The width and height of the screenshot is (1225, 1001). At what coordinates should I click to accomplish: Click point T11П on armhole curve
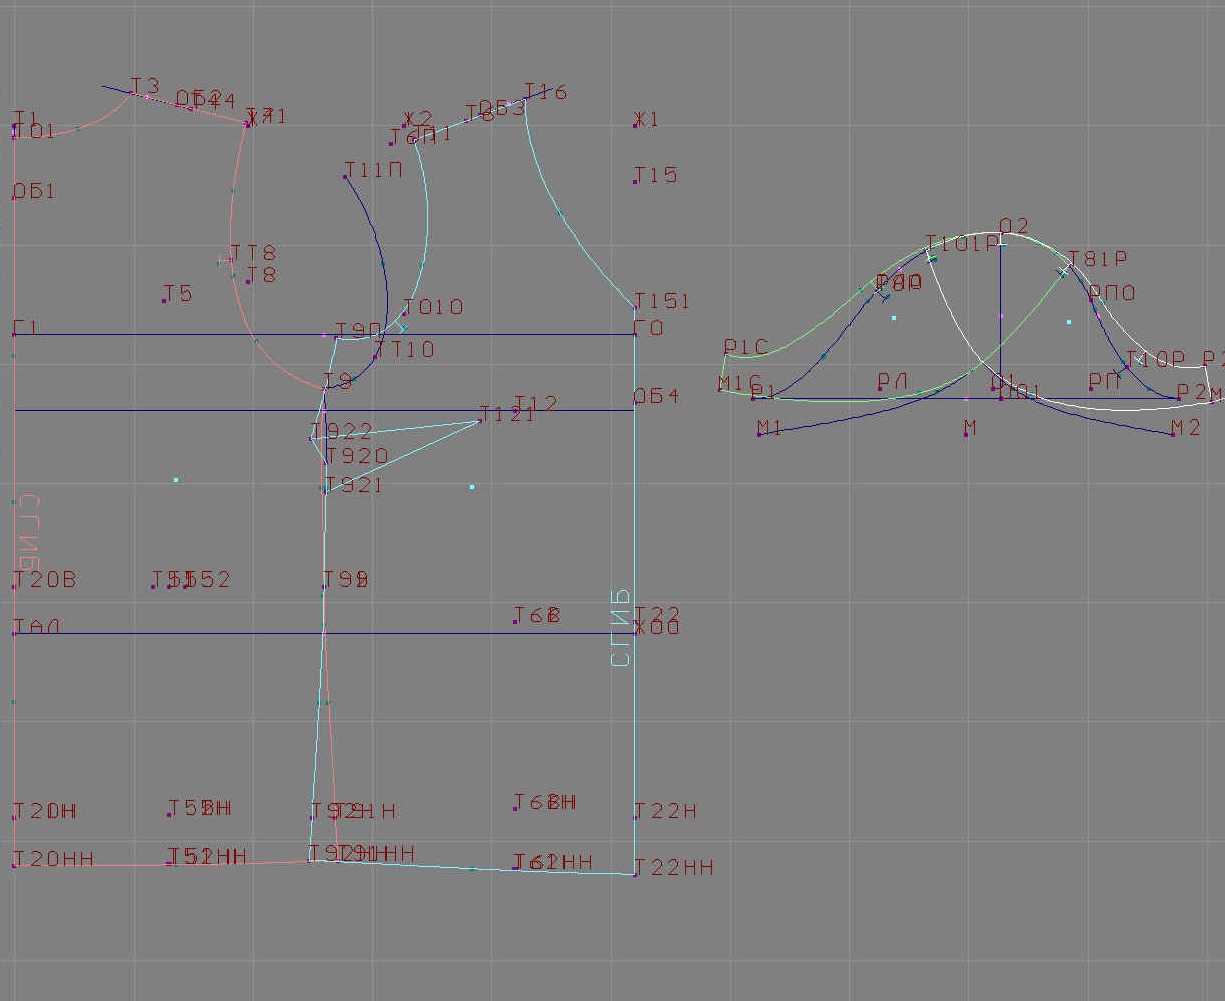(345, 177)
